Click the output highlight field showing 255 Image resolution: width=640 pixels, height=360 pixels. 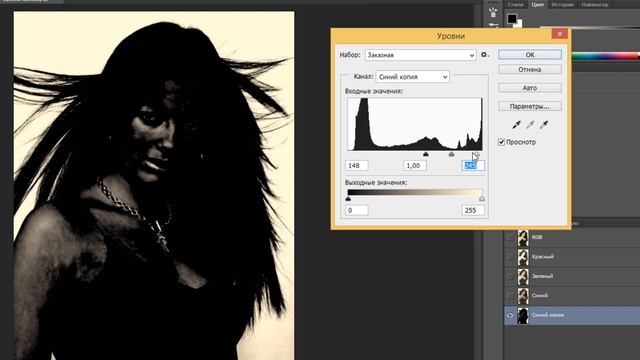[x=473, y=210]
